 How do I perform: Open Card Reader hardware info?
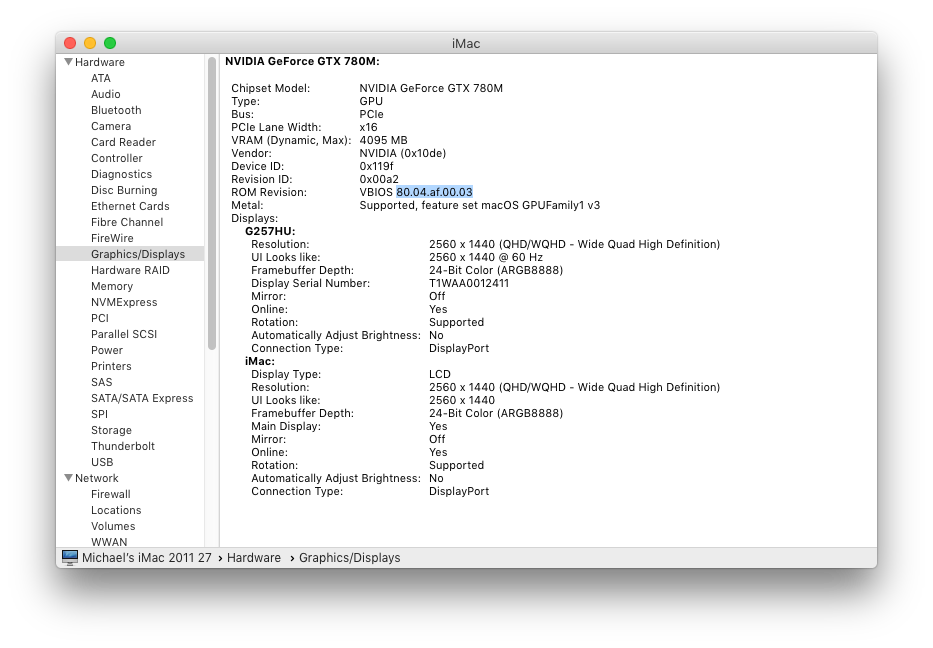click(x=123, y=142)
